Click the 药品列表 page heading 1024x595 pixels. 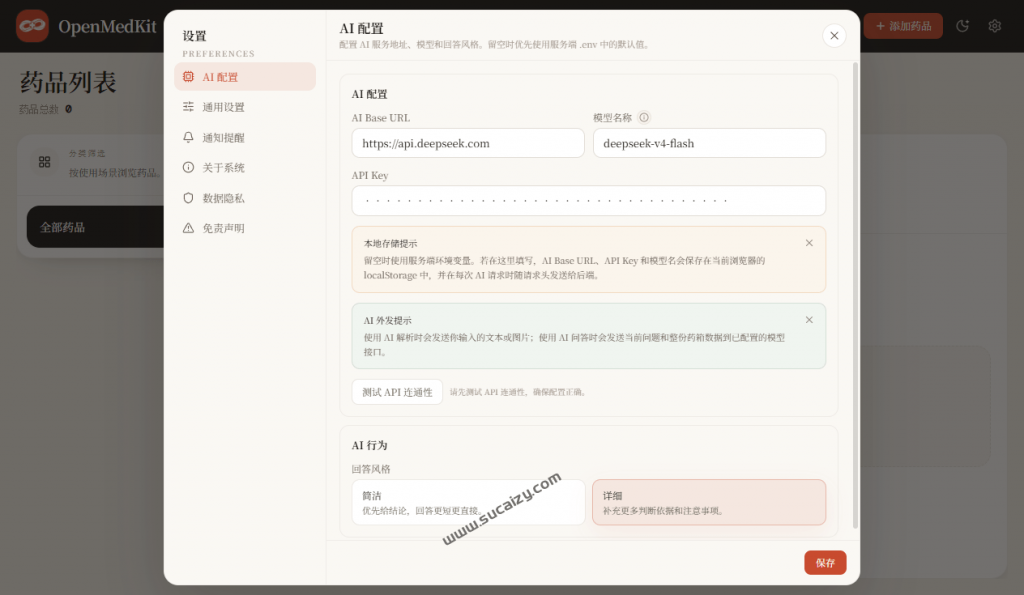point(68,82)
